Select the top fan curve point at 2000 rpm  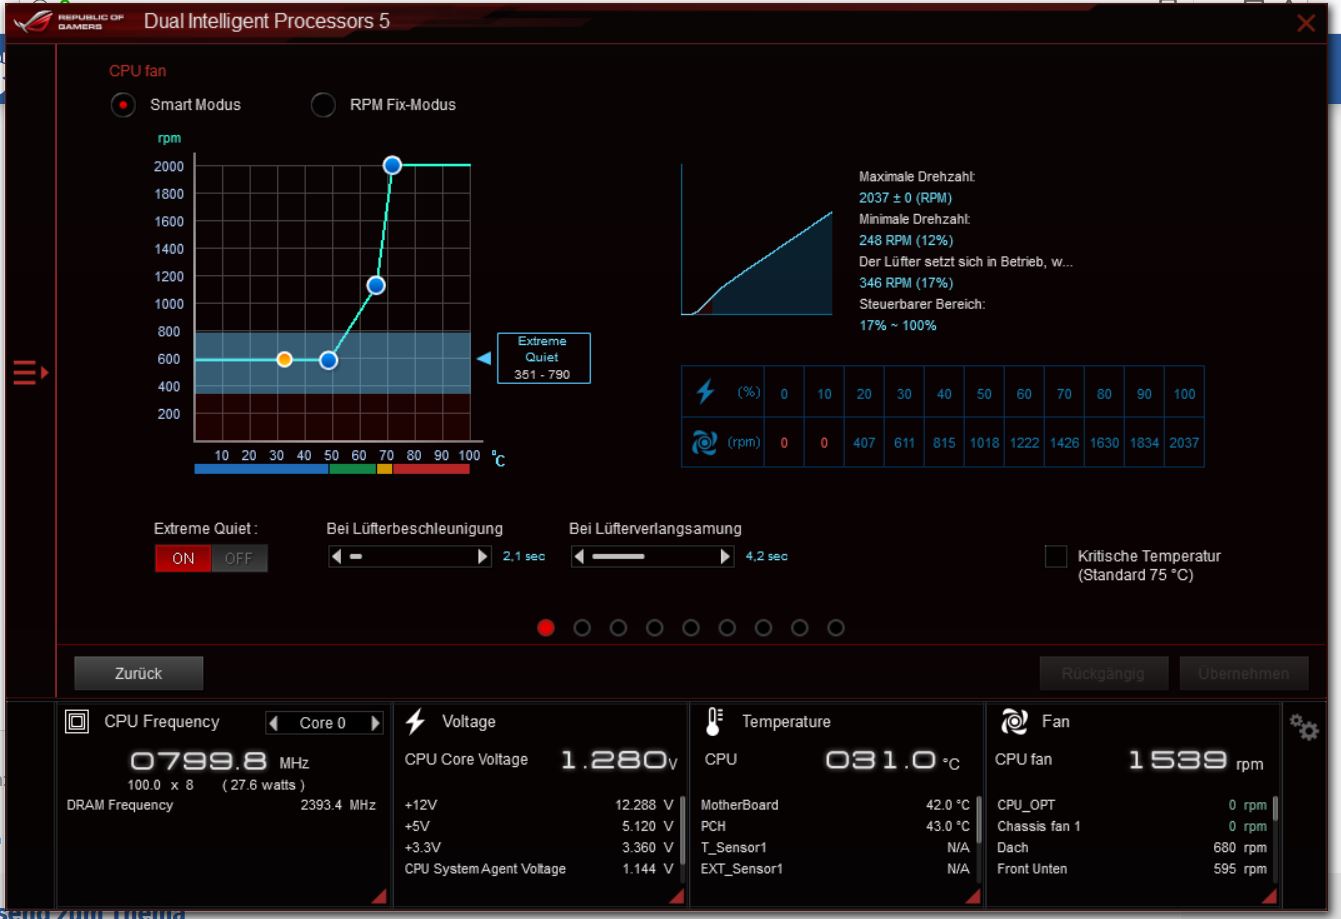pyautogui.click(x=392, y=165)
